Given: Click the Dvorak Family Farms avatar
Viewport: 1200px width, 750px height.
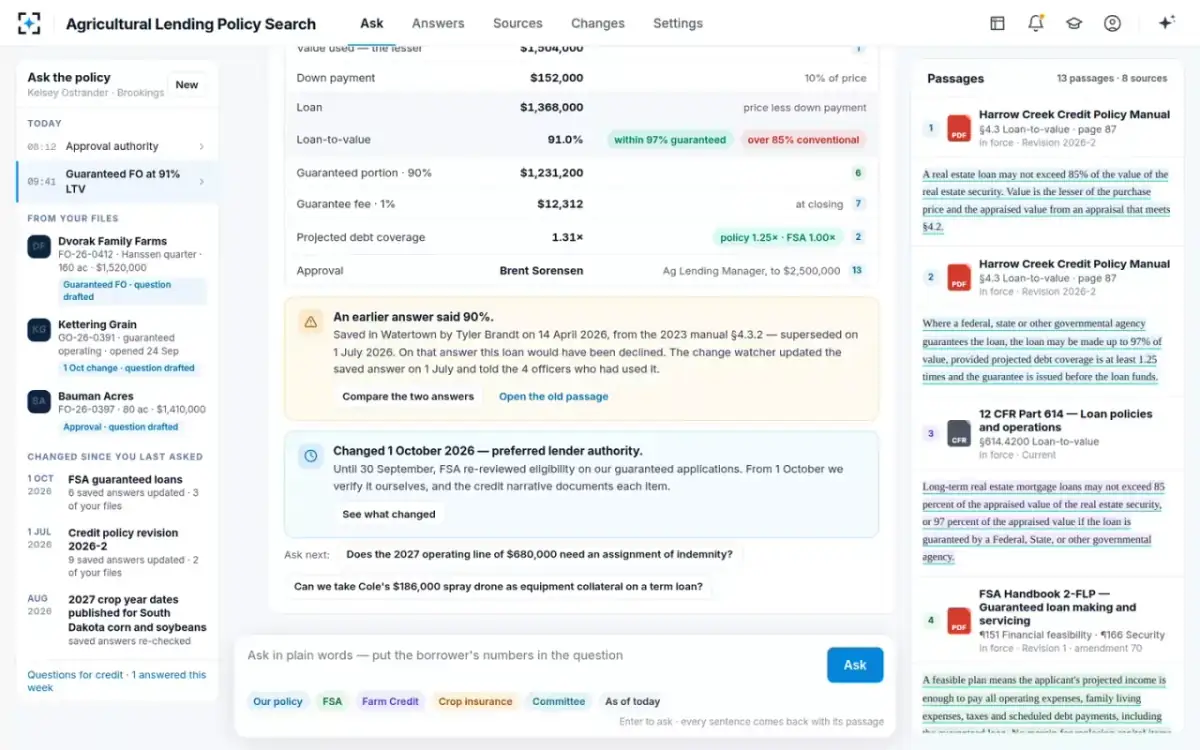Looking at the screenshot, I should pyautogui.click(x=39, y=247).
